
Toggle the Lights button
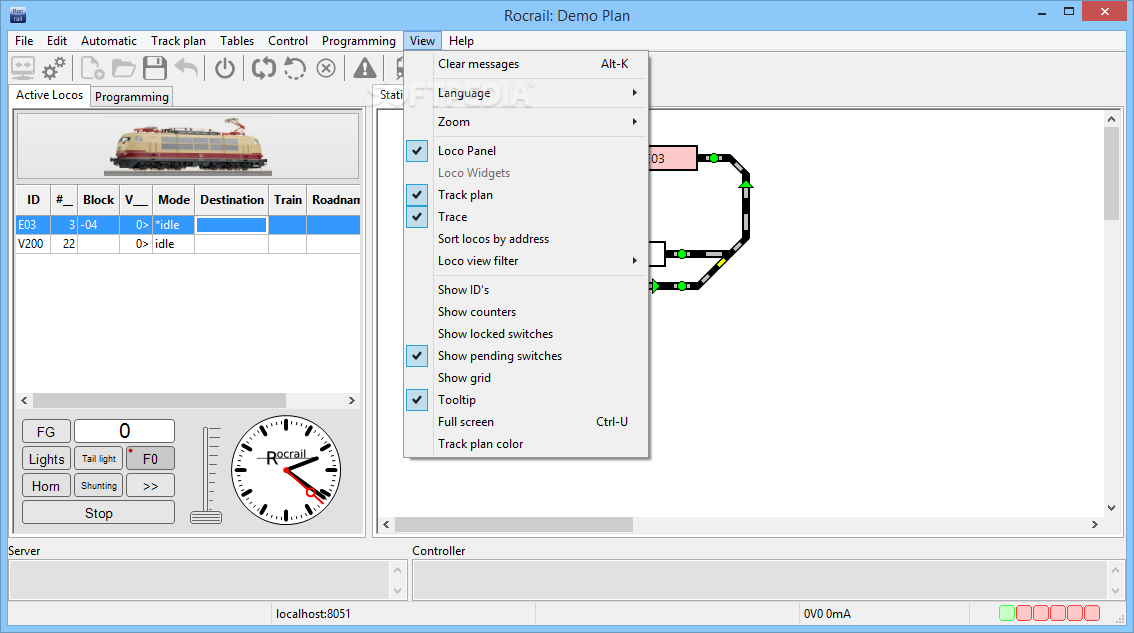pyautogui.click(x=46, y=459)
